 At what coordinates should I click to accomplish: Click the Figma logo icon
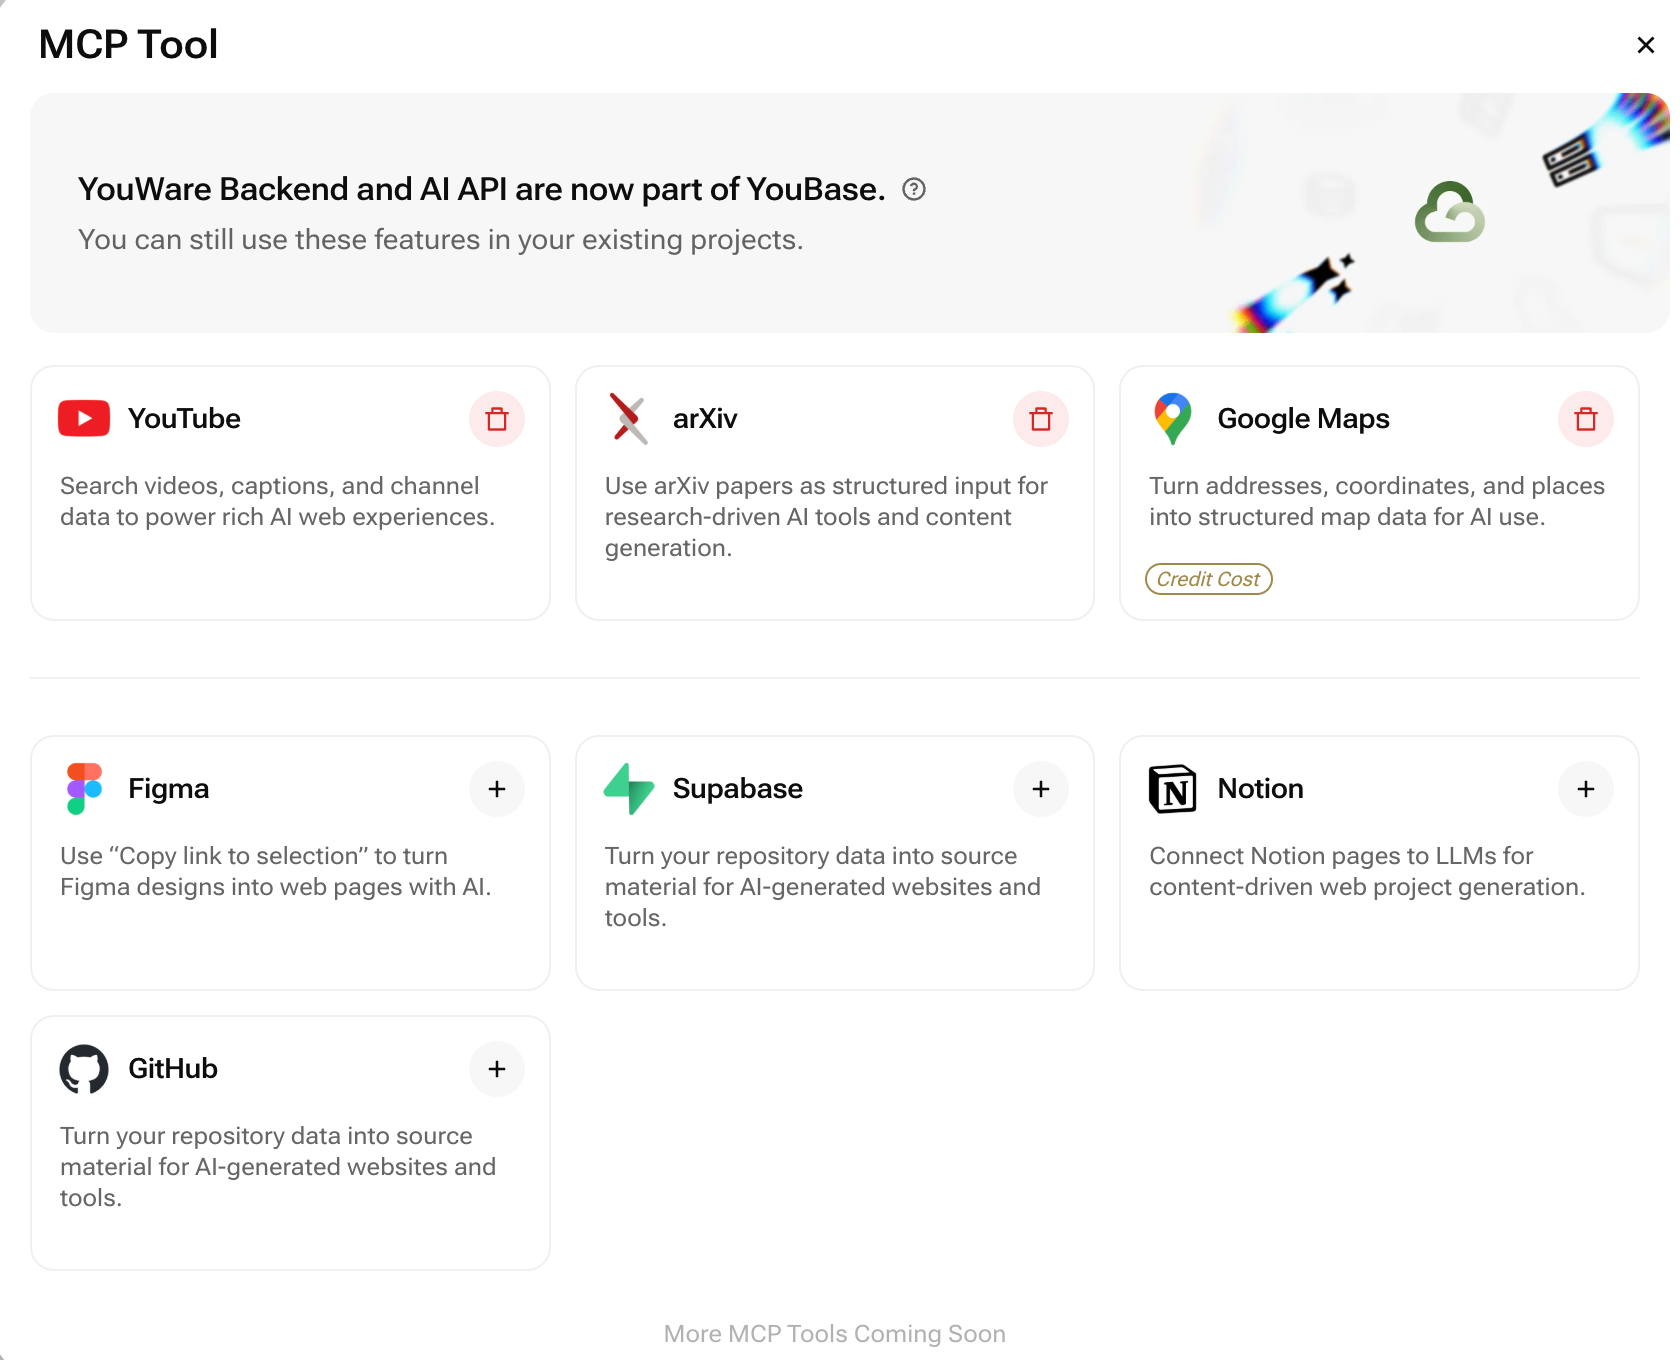pyautogui.click(x=85, y=789)
